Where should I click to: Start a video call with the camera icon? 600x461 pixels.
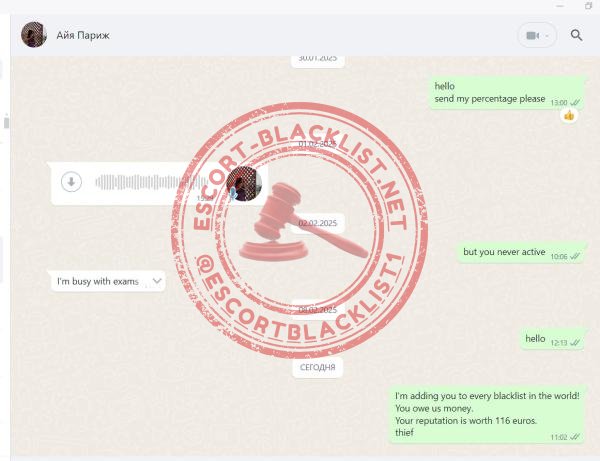(x=532, y=36)
